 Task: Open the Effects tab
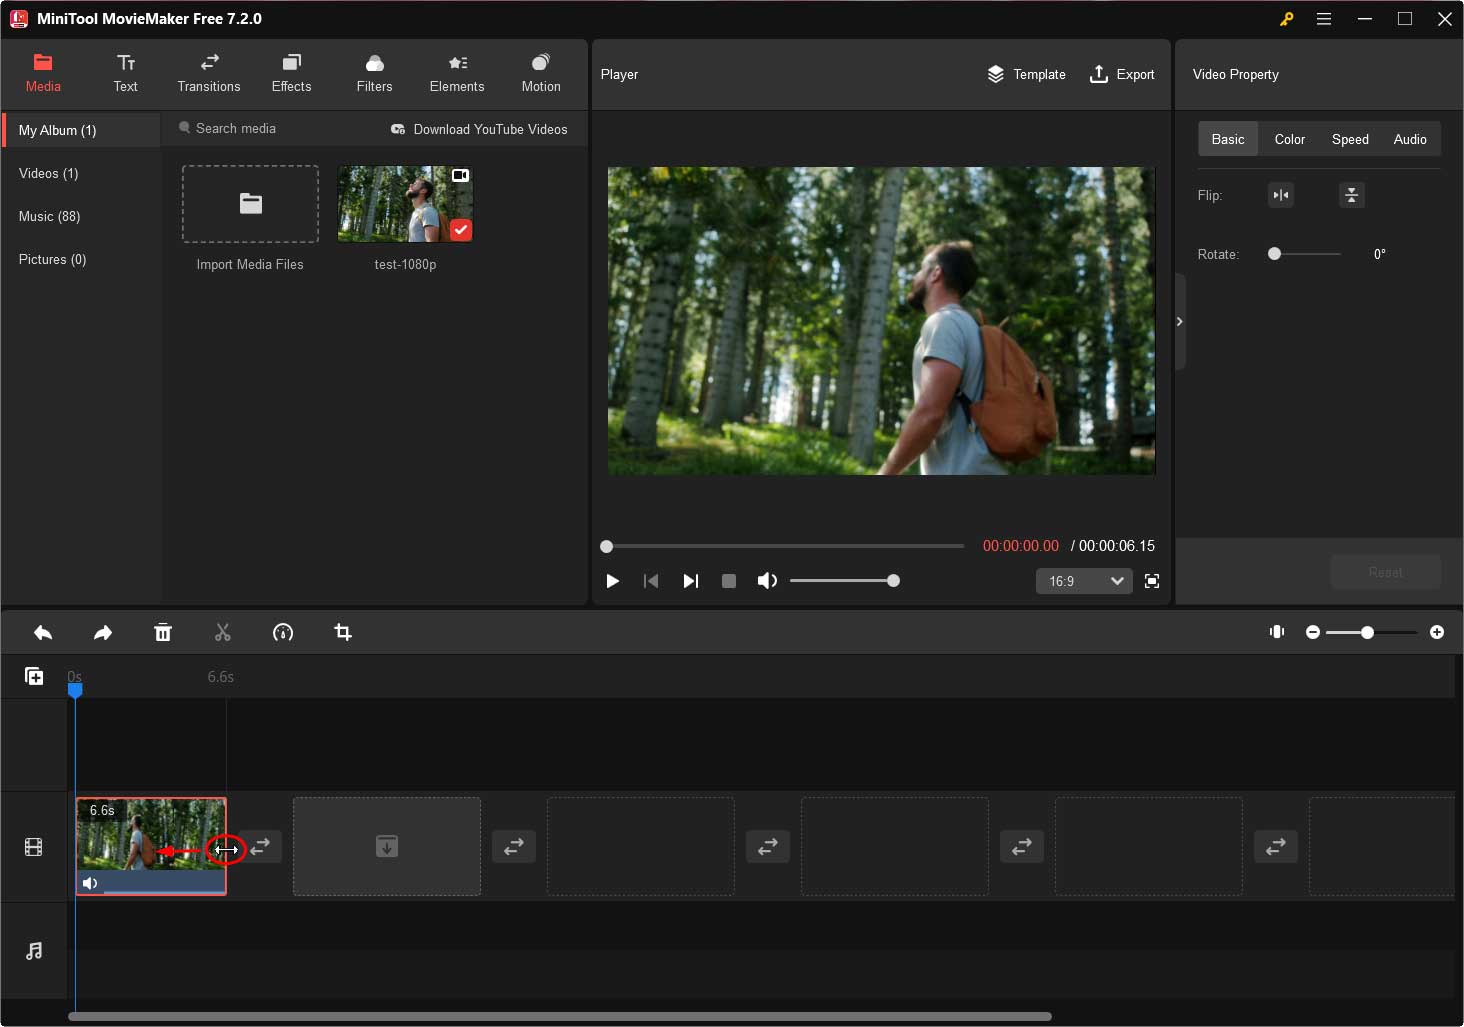[x=291, y=74]
